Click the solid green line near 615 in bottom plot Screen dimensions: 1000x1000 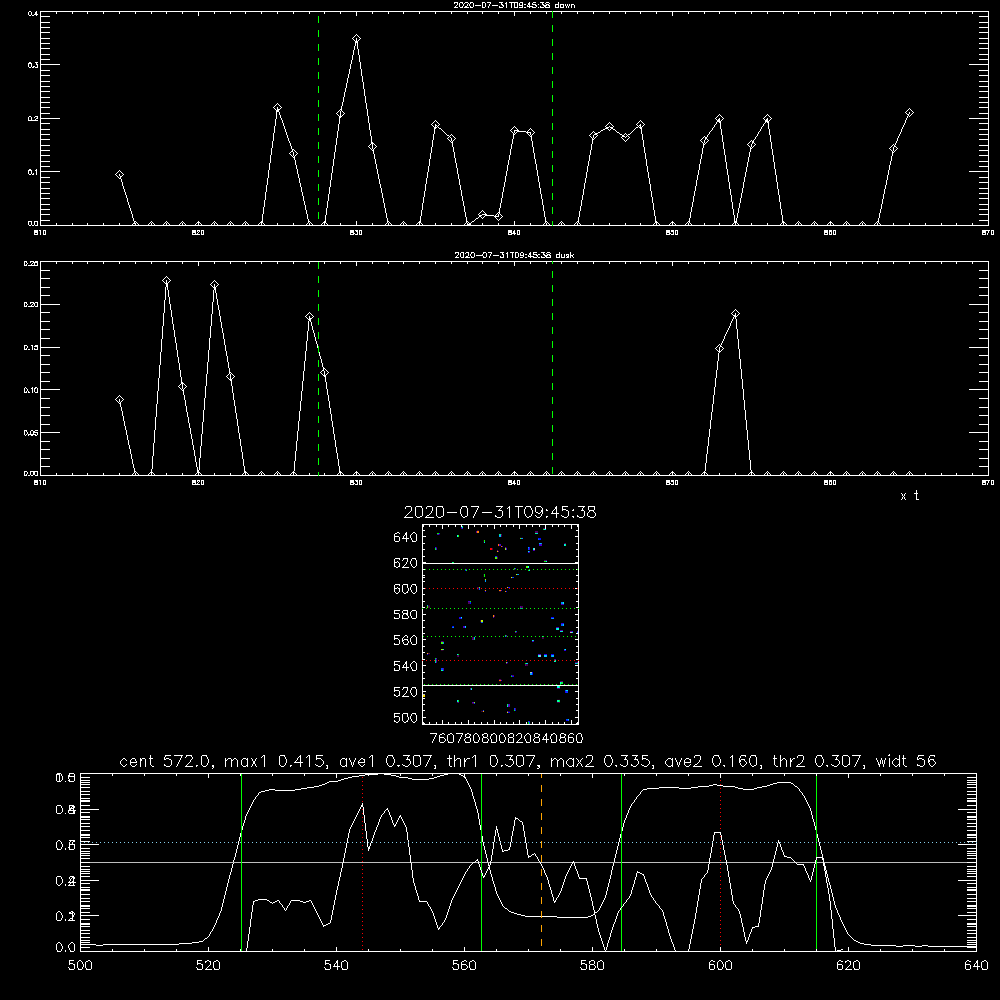pyautogui.click(x=816, y=861)
